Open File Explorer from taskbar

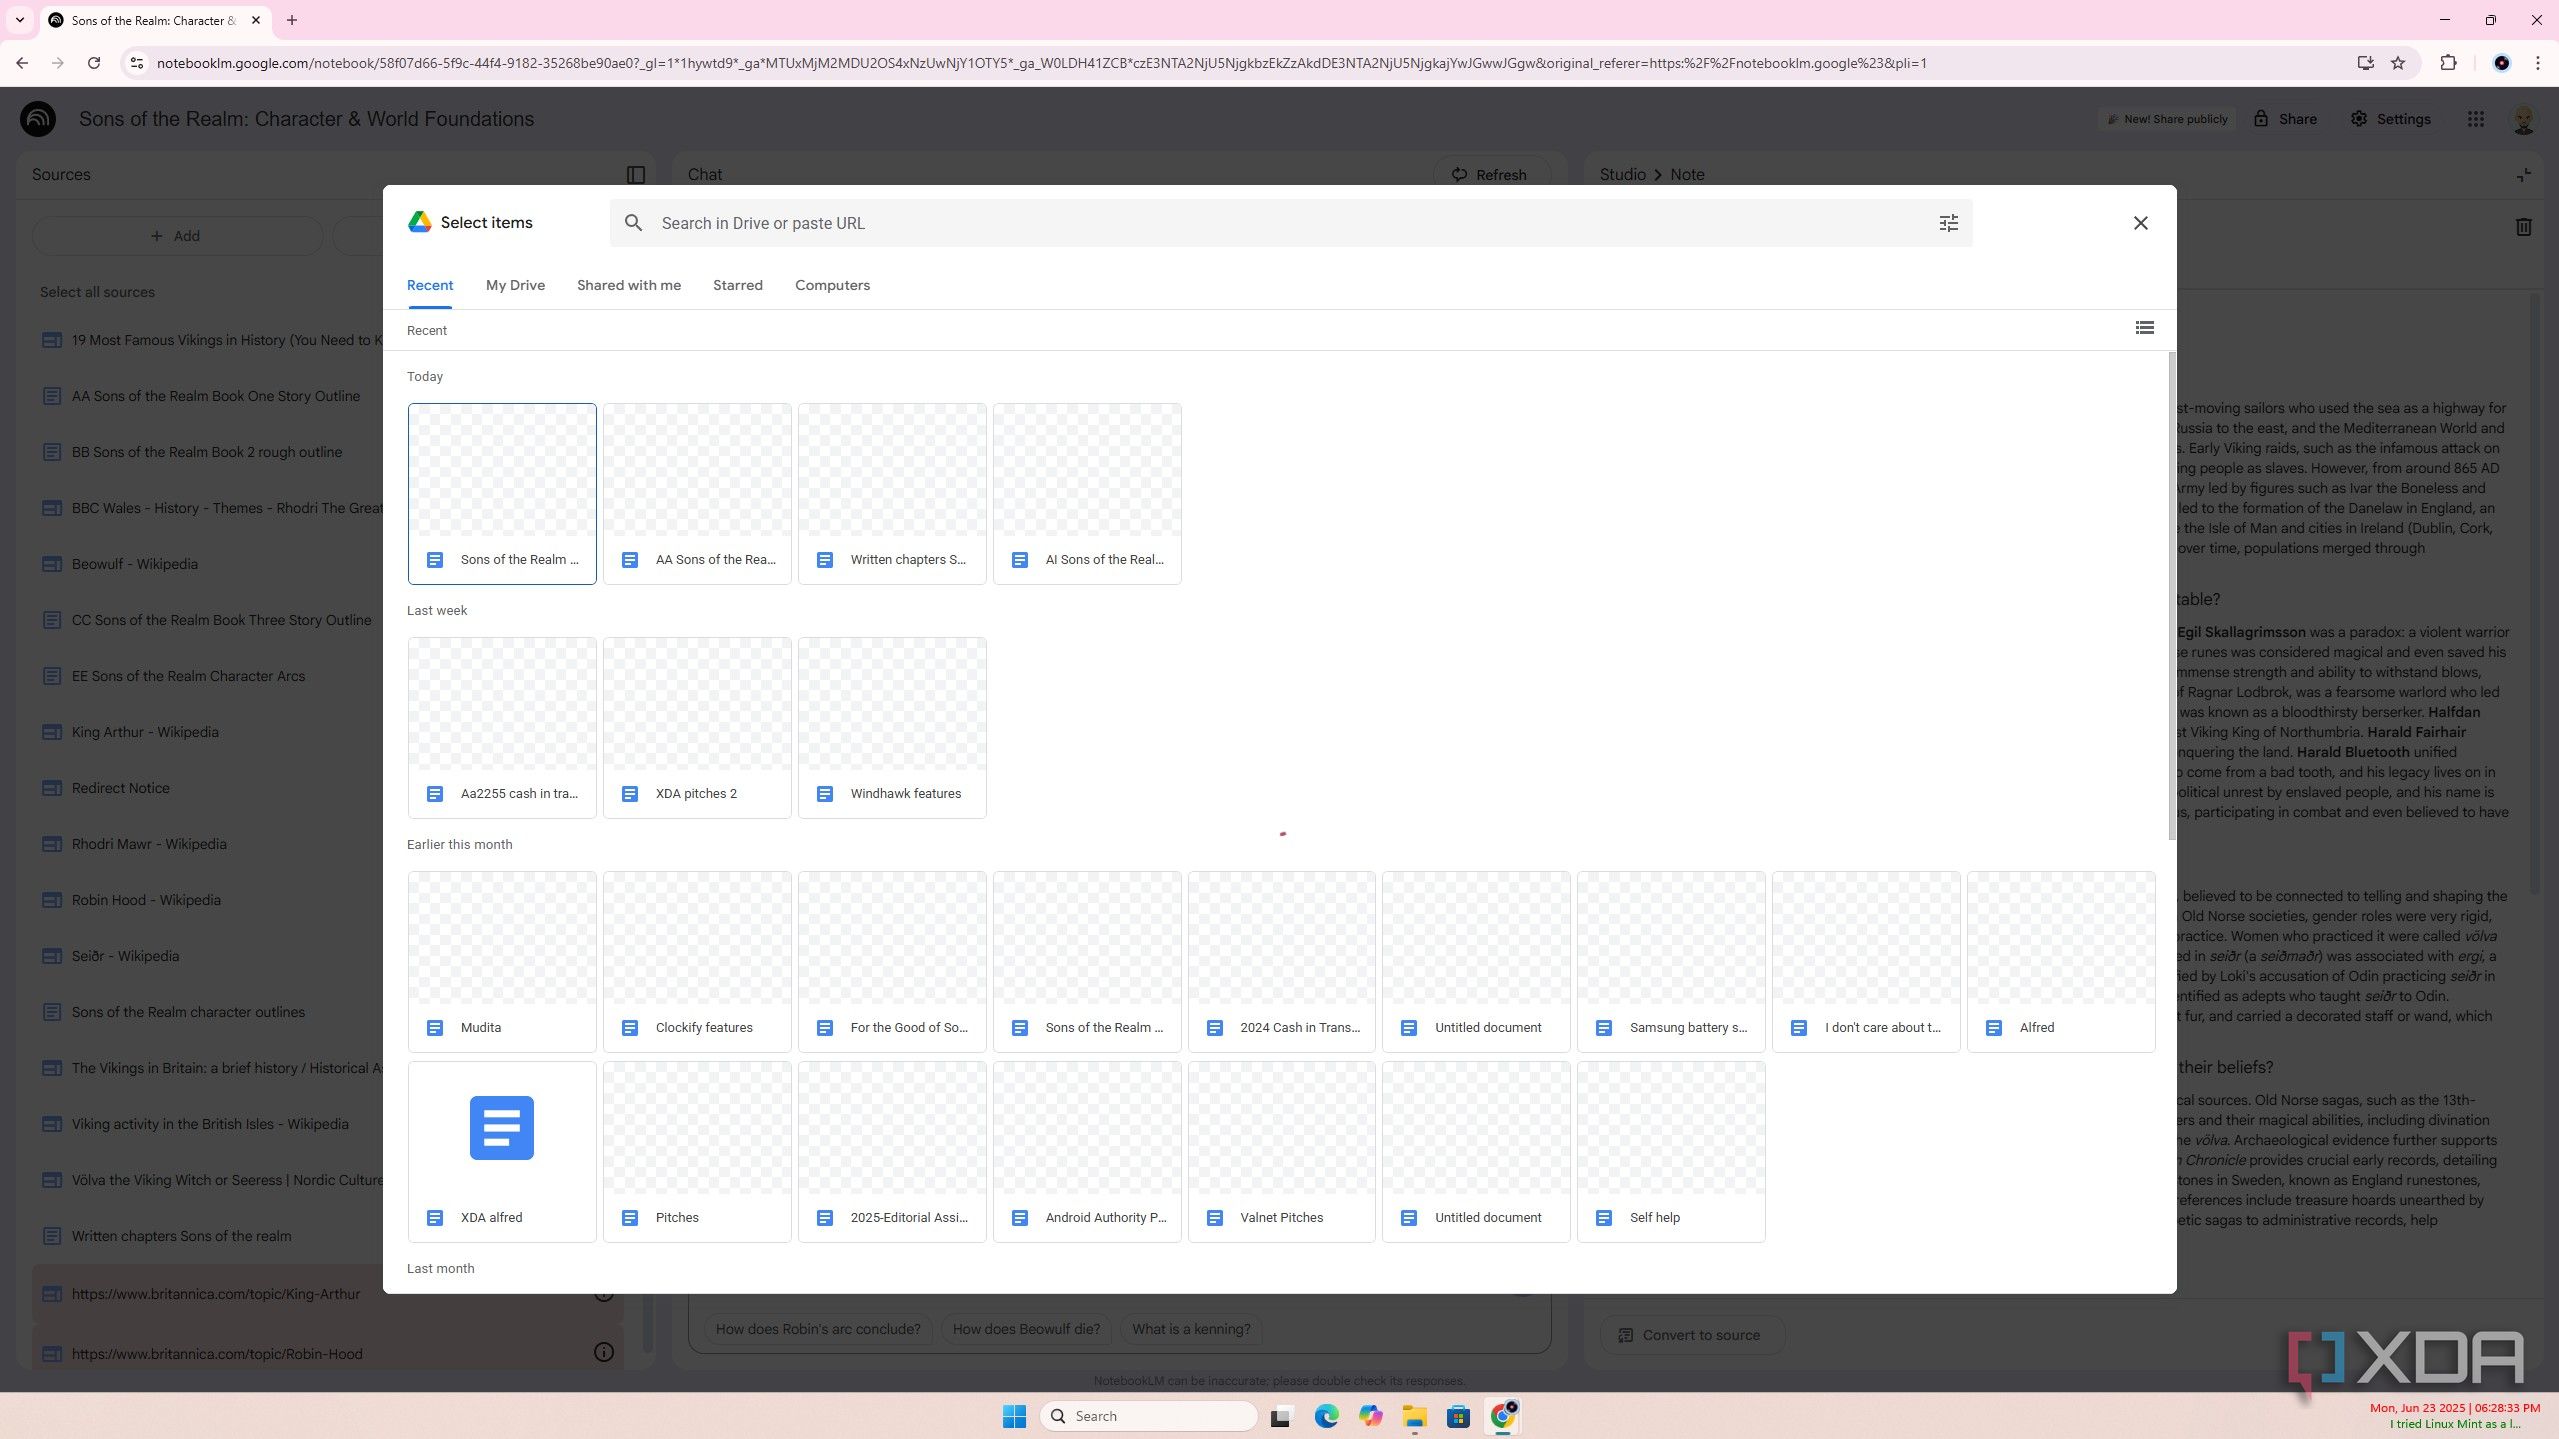[x=1413, y=1416]
